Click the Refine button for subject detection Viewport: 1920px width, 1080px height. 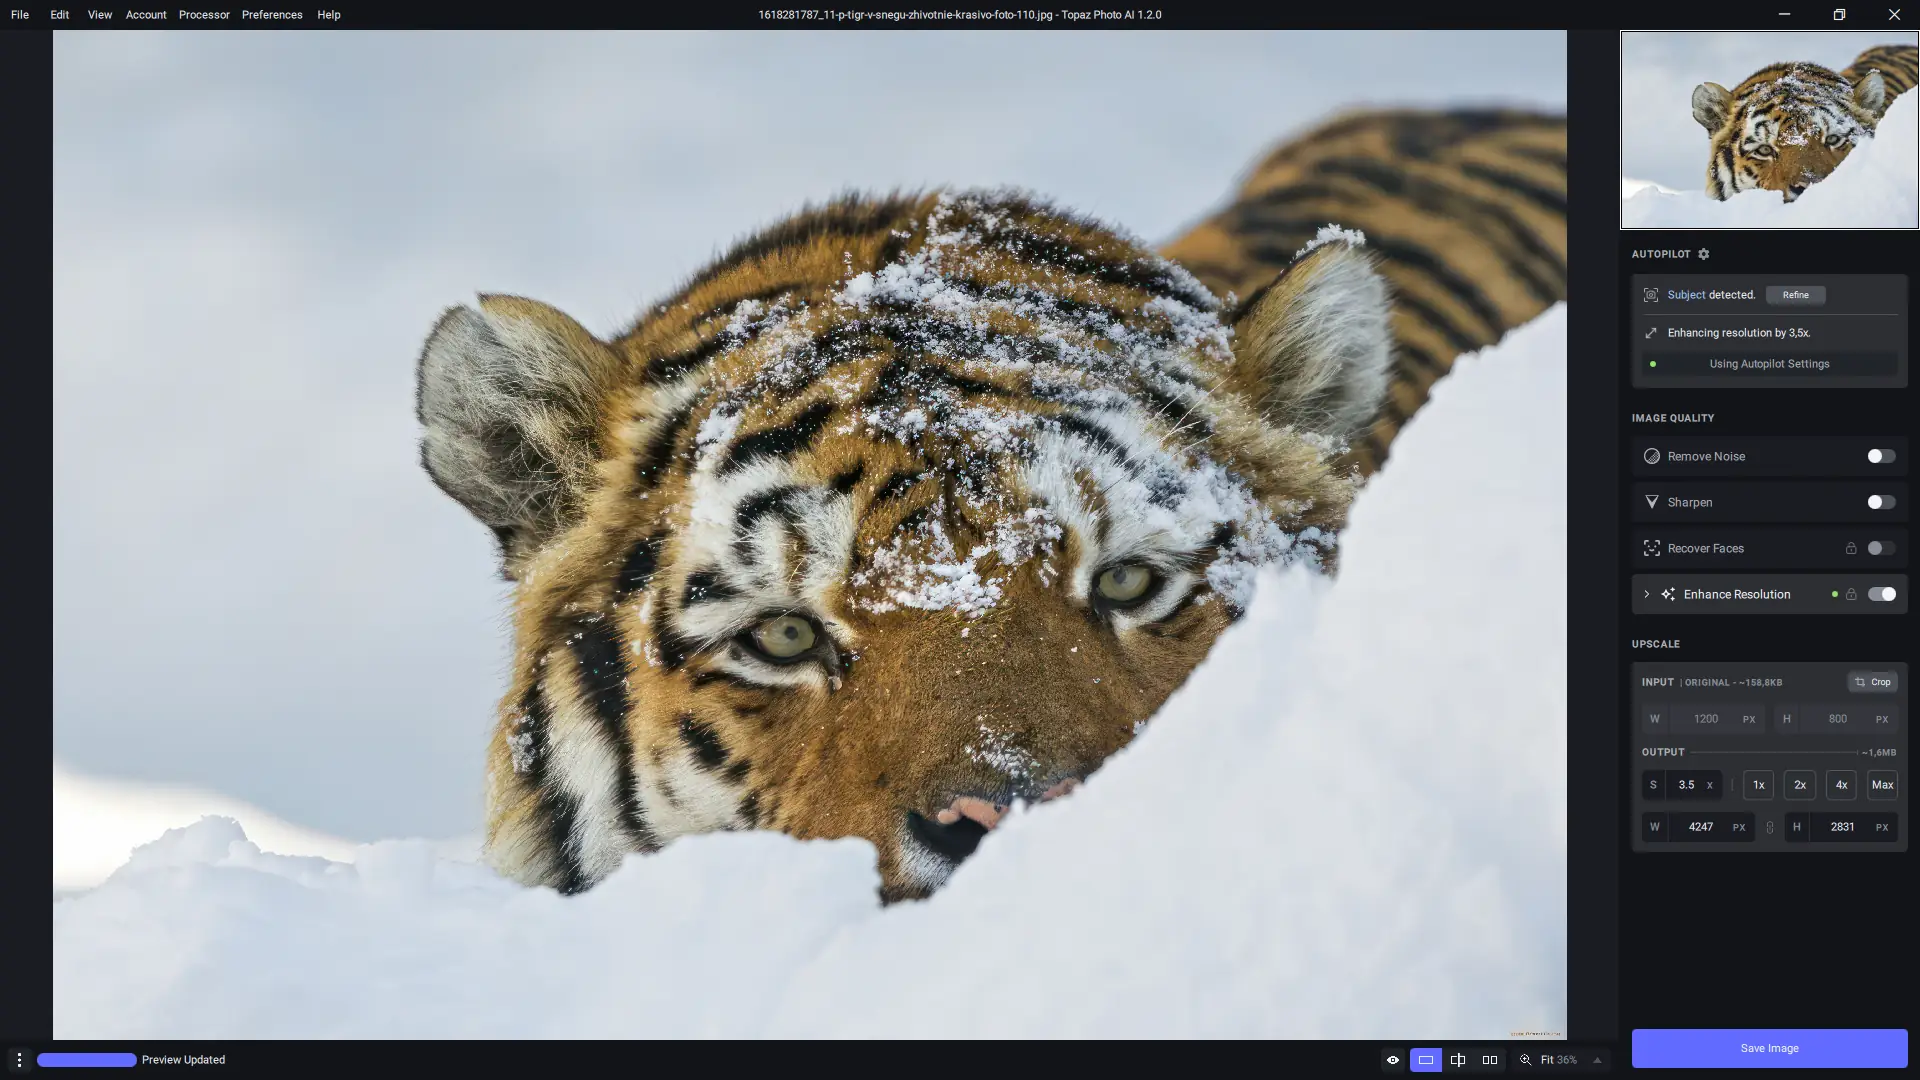pyautogui.click(x=1795, y=295)
